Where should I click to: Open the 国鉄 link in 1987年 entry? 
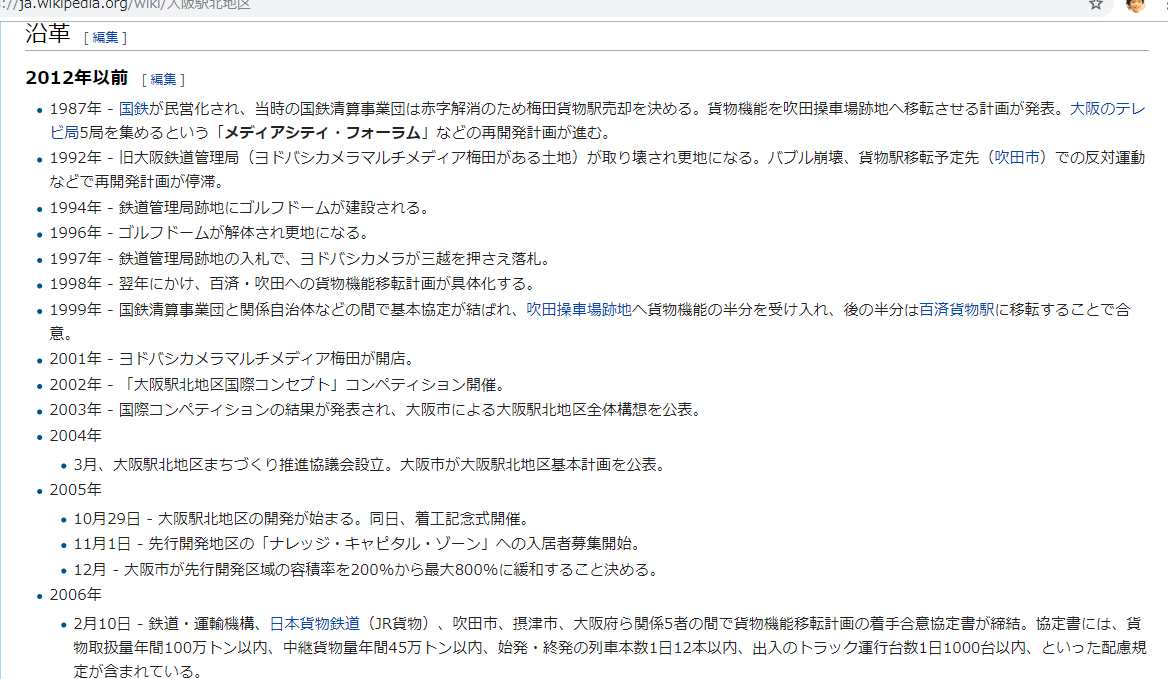click(133, 109)
